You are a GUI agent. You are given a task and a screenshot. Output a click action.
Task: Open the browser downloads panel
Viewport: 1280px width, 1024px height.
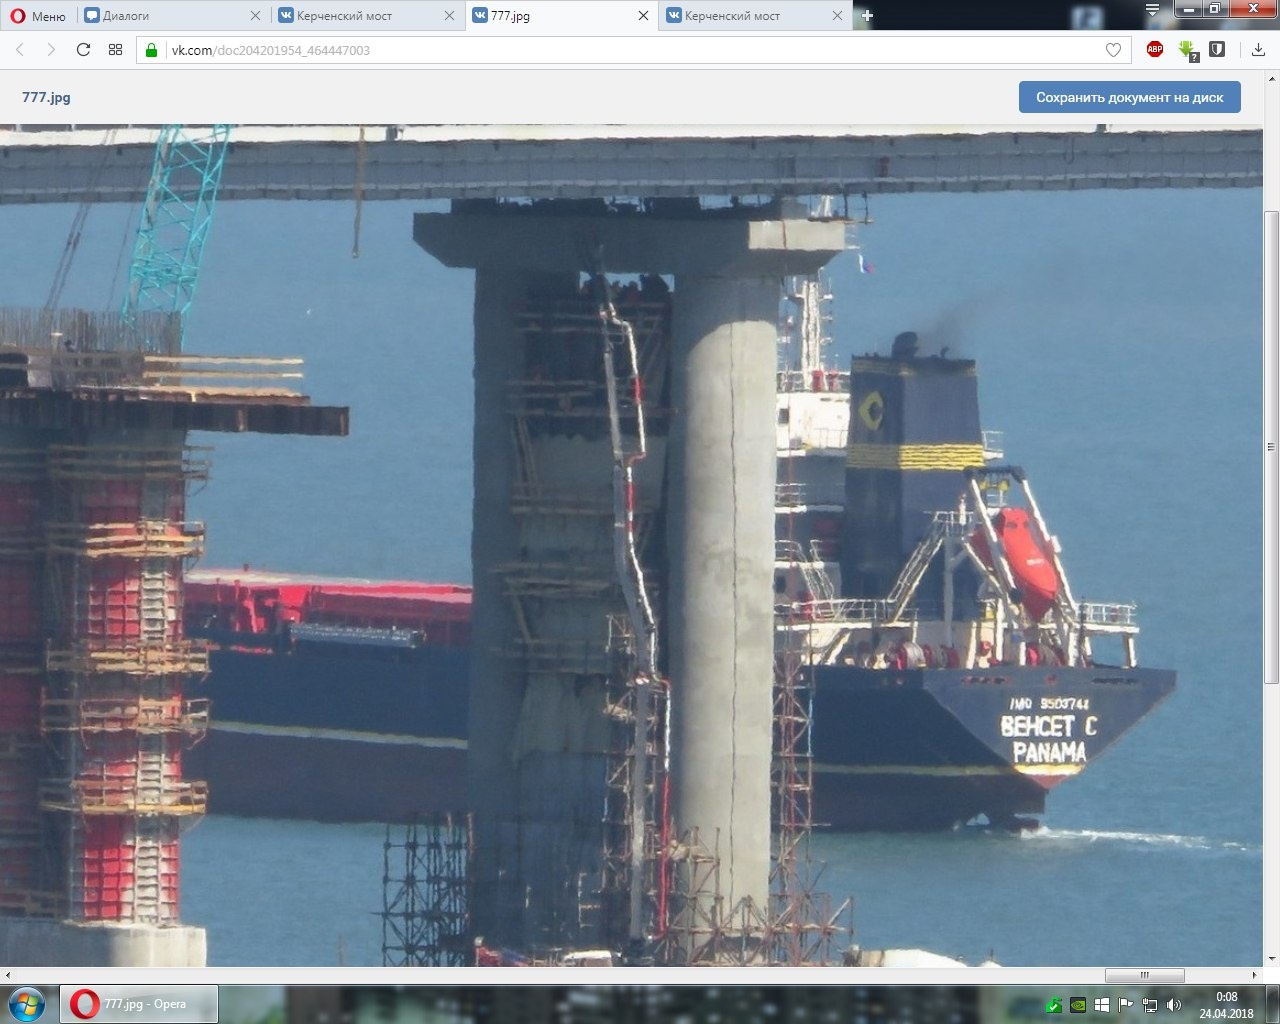click(x=1258, y=50)
